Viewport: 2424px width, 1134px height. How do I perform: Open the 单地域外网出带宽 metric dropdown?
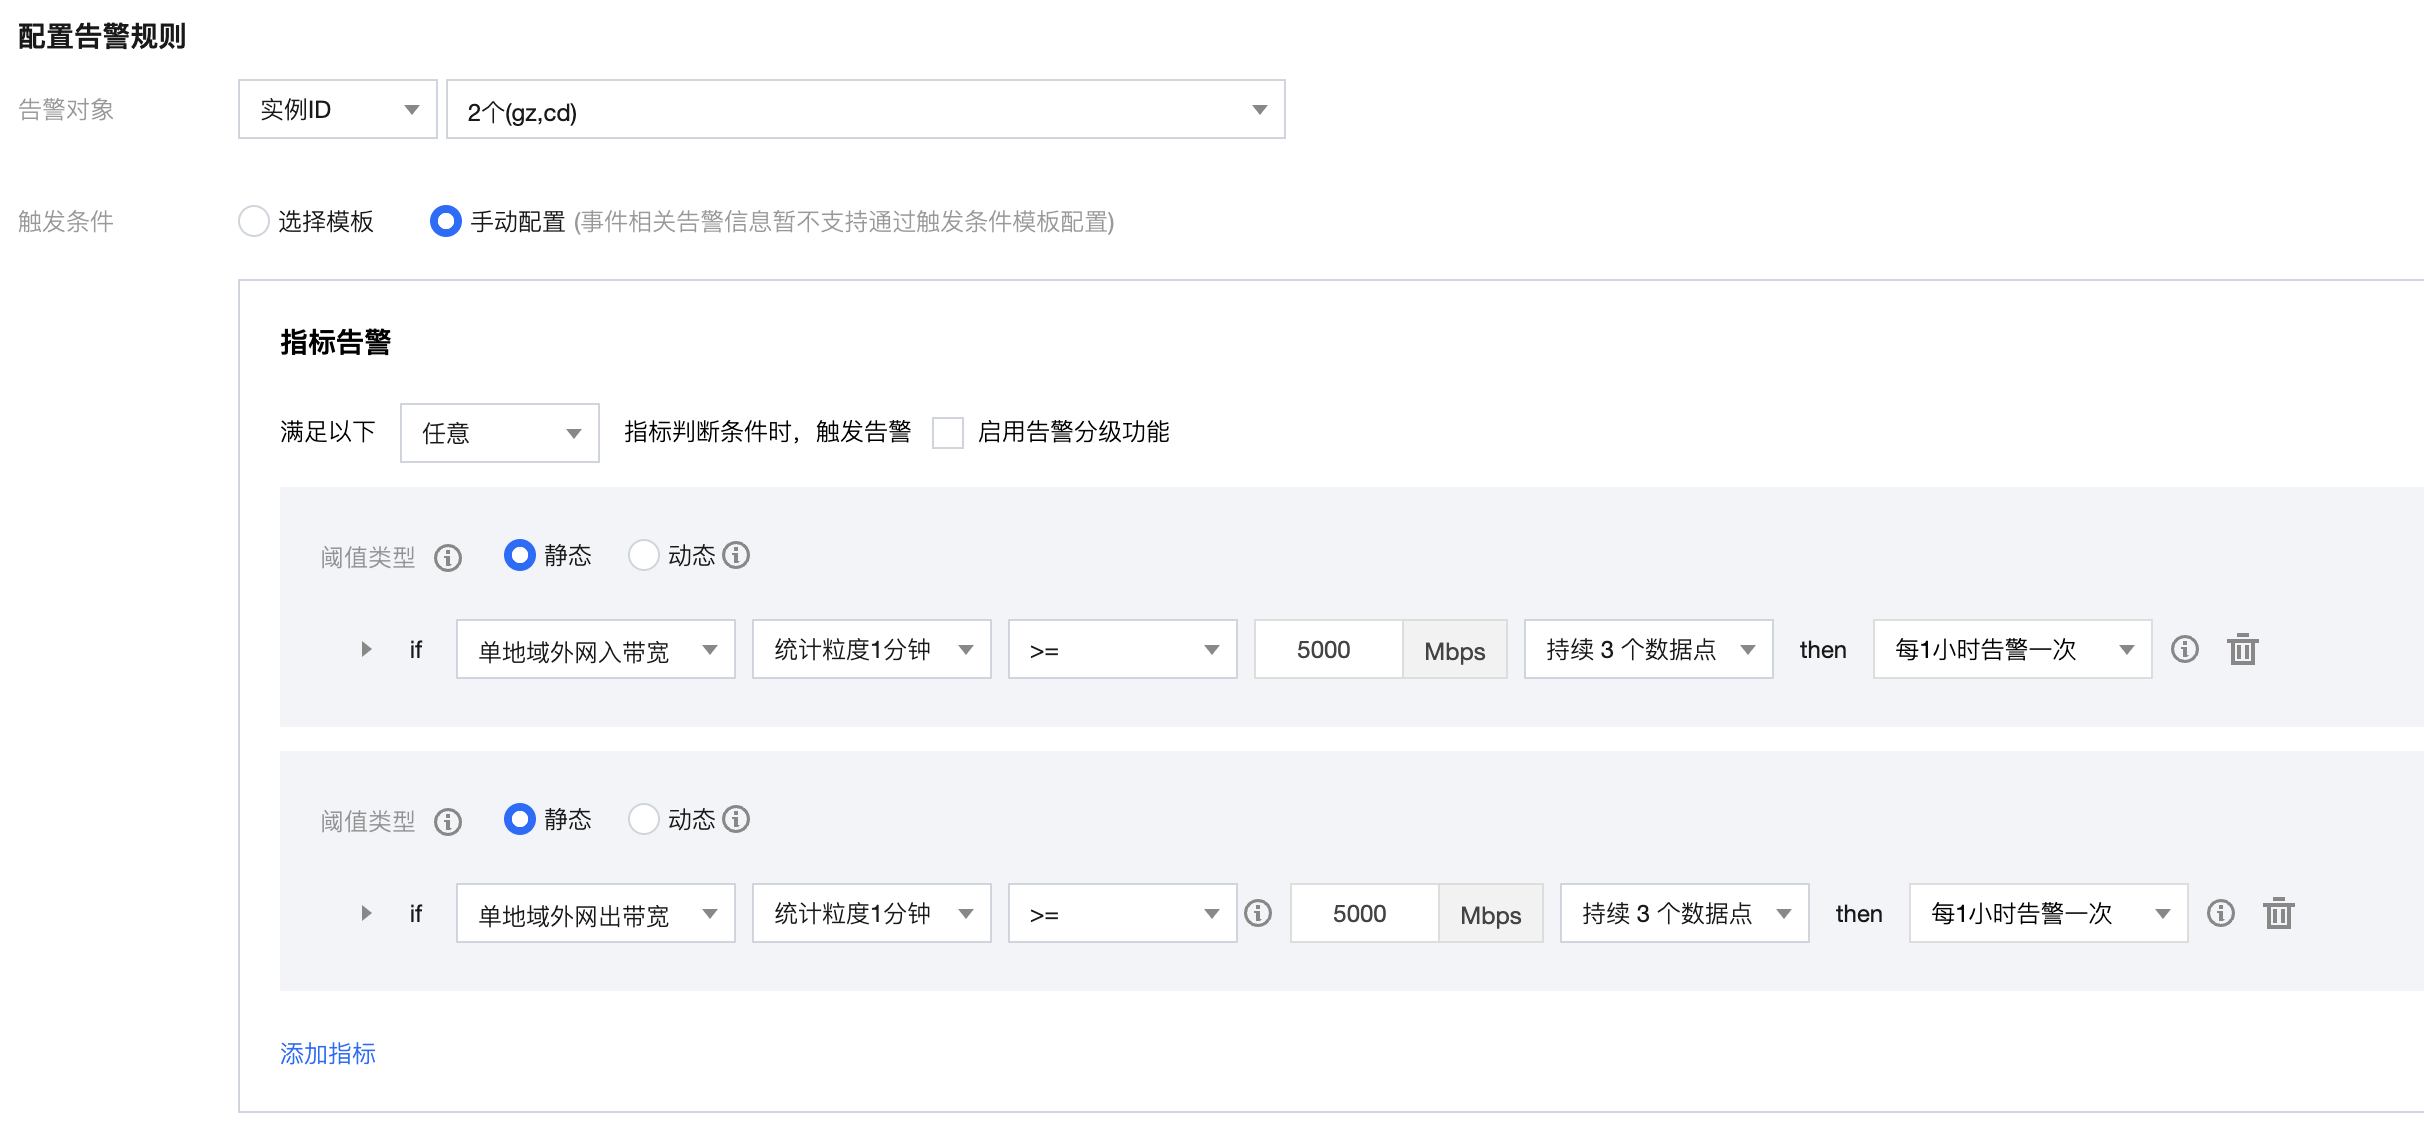[x=595, y=914]
